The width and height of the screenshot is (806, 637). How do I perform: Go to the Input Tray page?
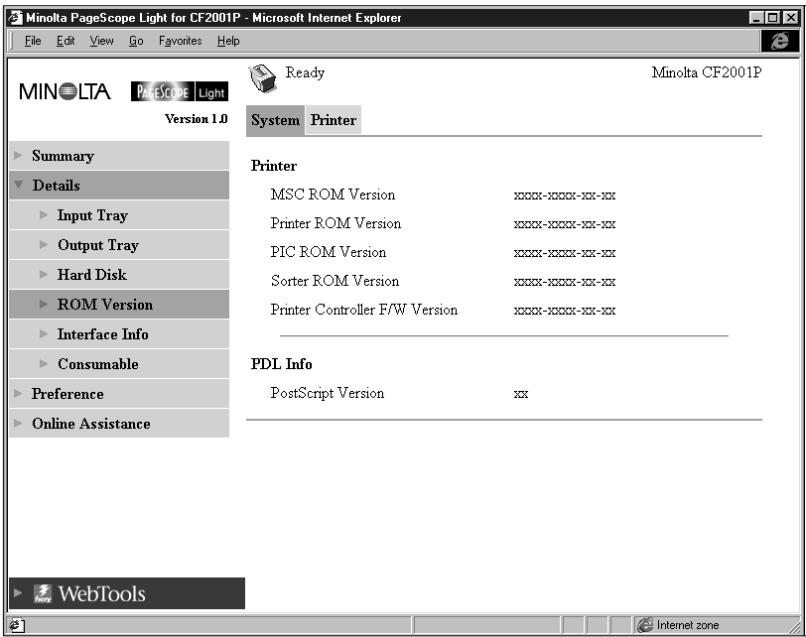click(x=93, y=215)
